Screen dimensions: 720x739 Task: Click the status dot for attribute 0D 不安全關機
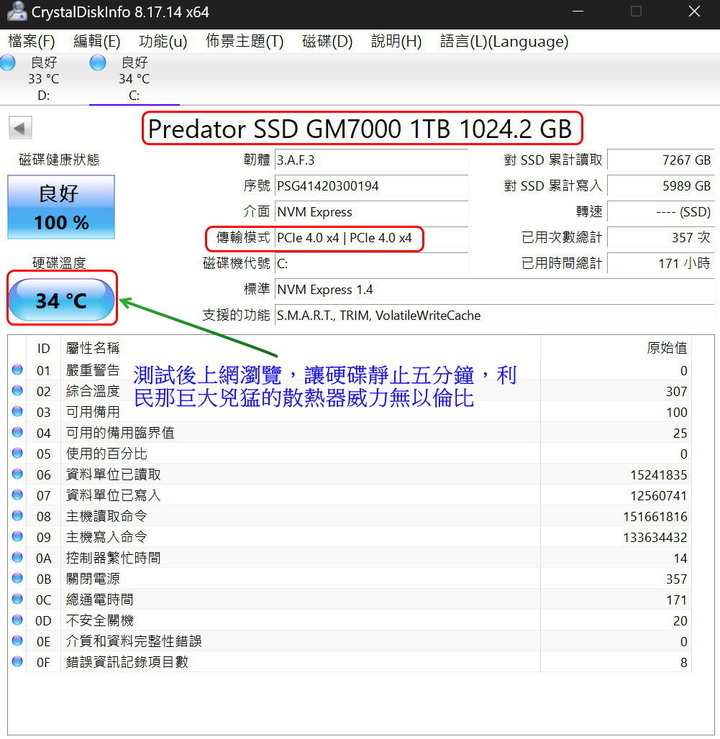(x=17, y=620)
